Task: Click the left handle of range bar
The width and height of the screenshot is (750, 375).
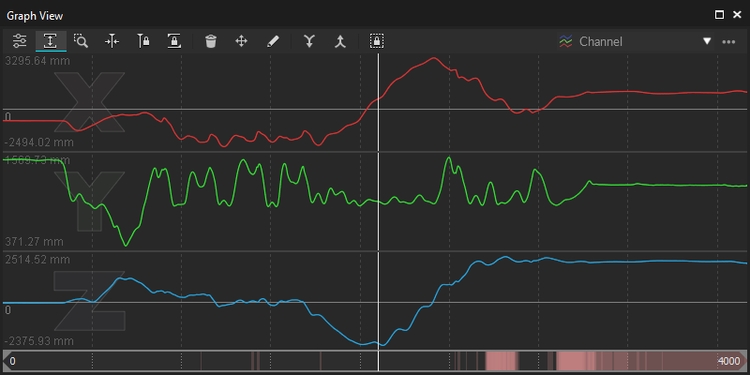Action: pos(6,361)
